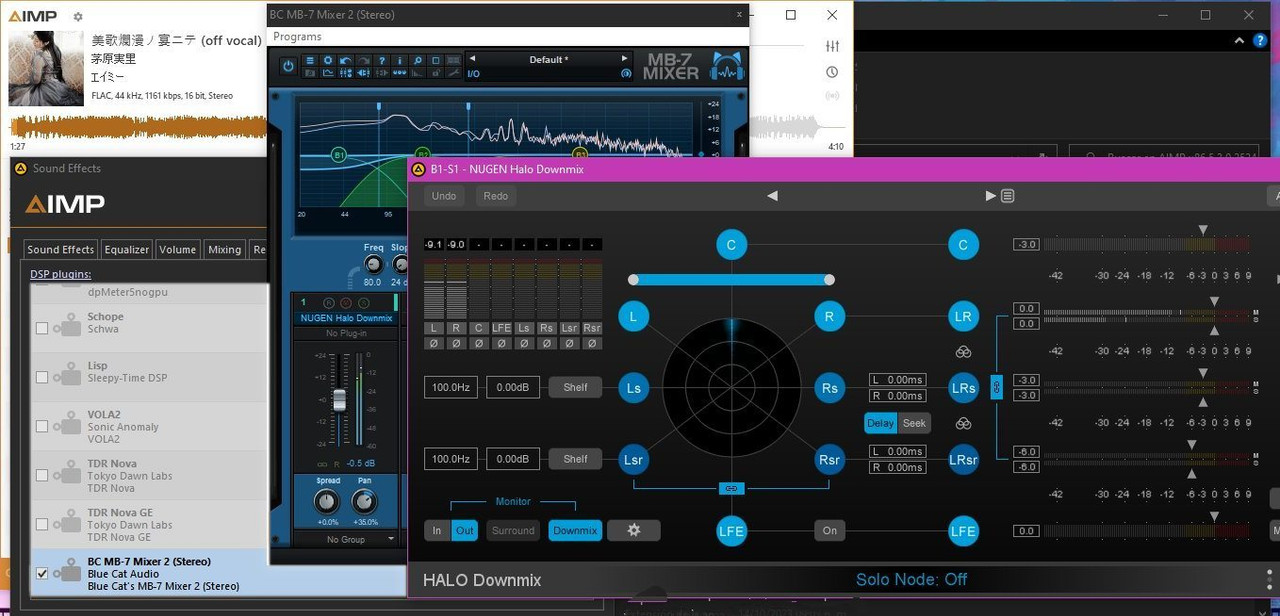This screenshot has height=616, width=1280.
Task: Adjust the band 1 gain fader
Action: [339, 400]
